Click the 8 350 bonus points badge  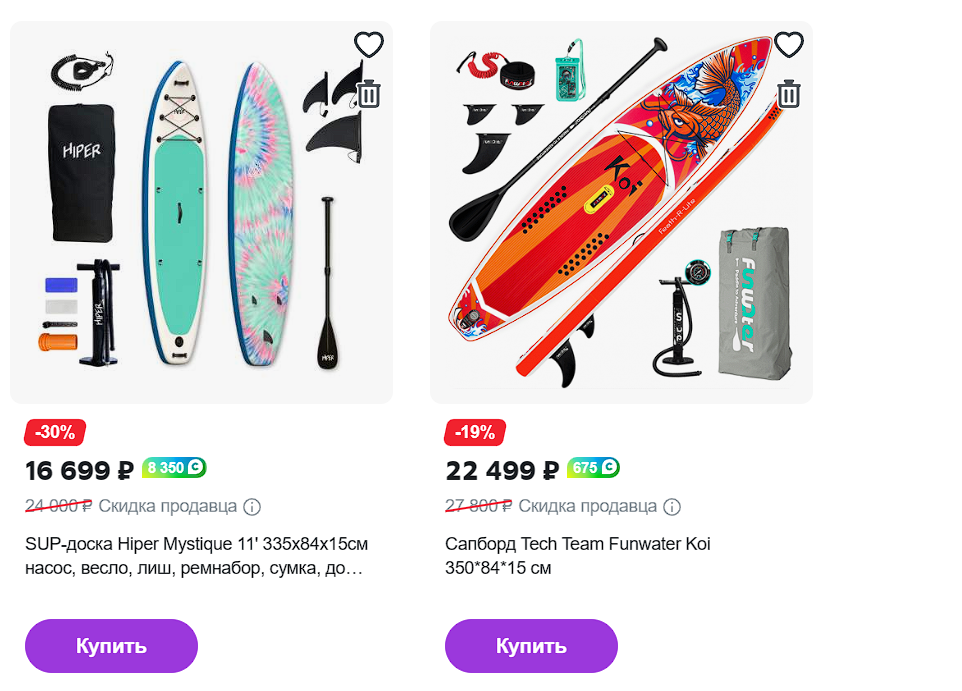(174, 467)
